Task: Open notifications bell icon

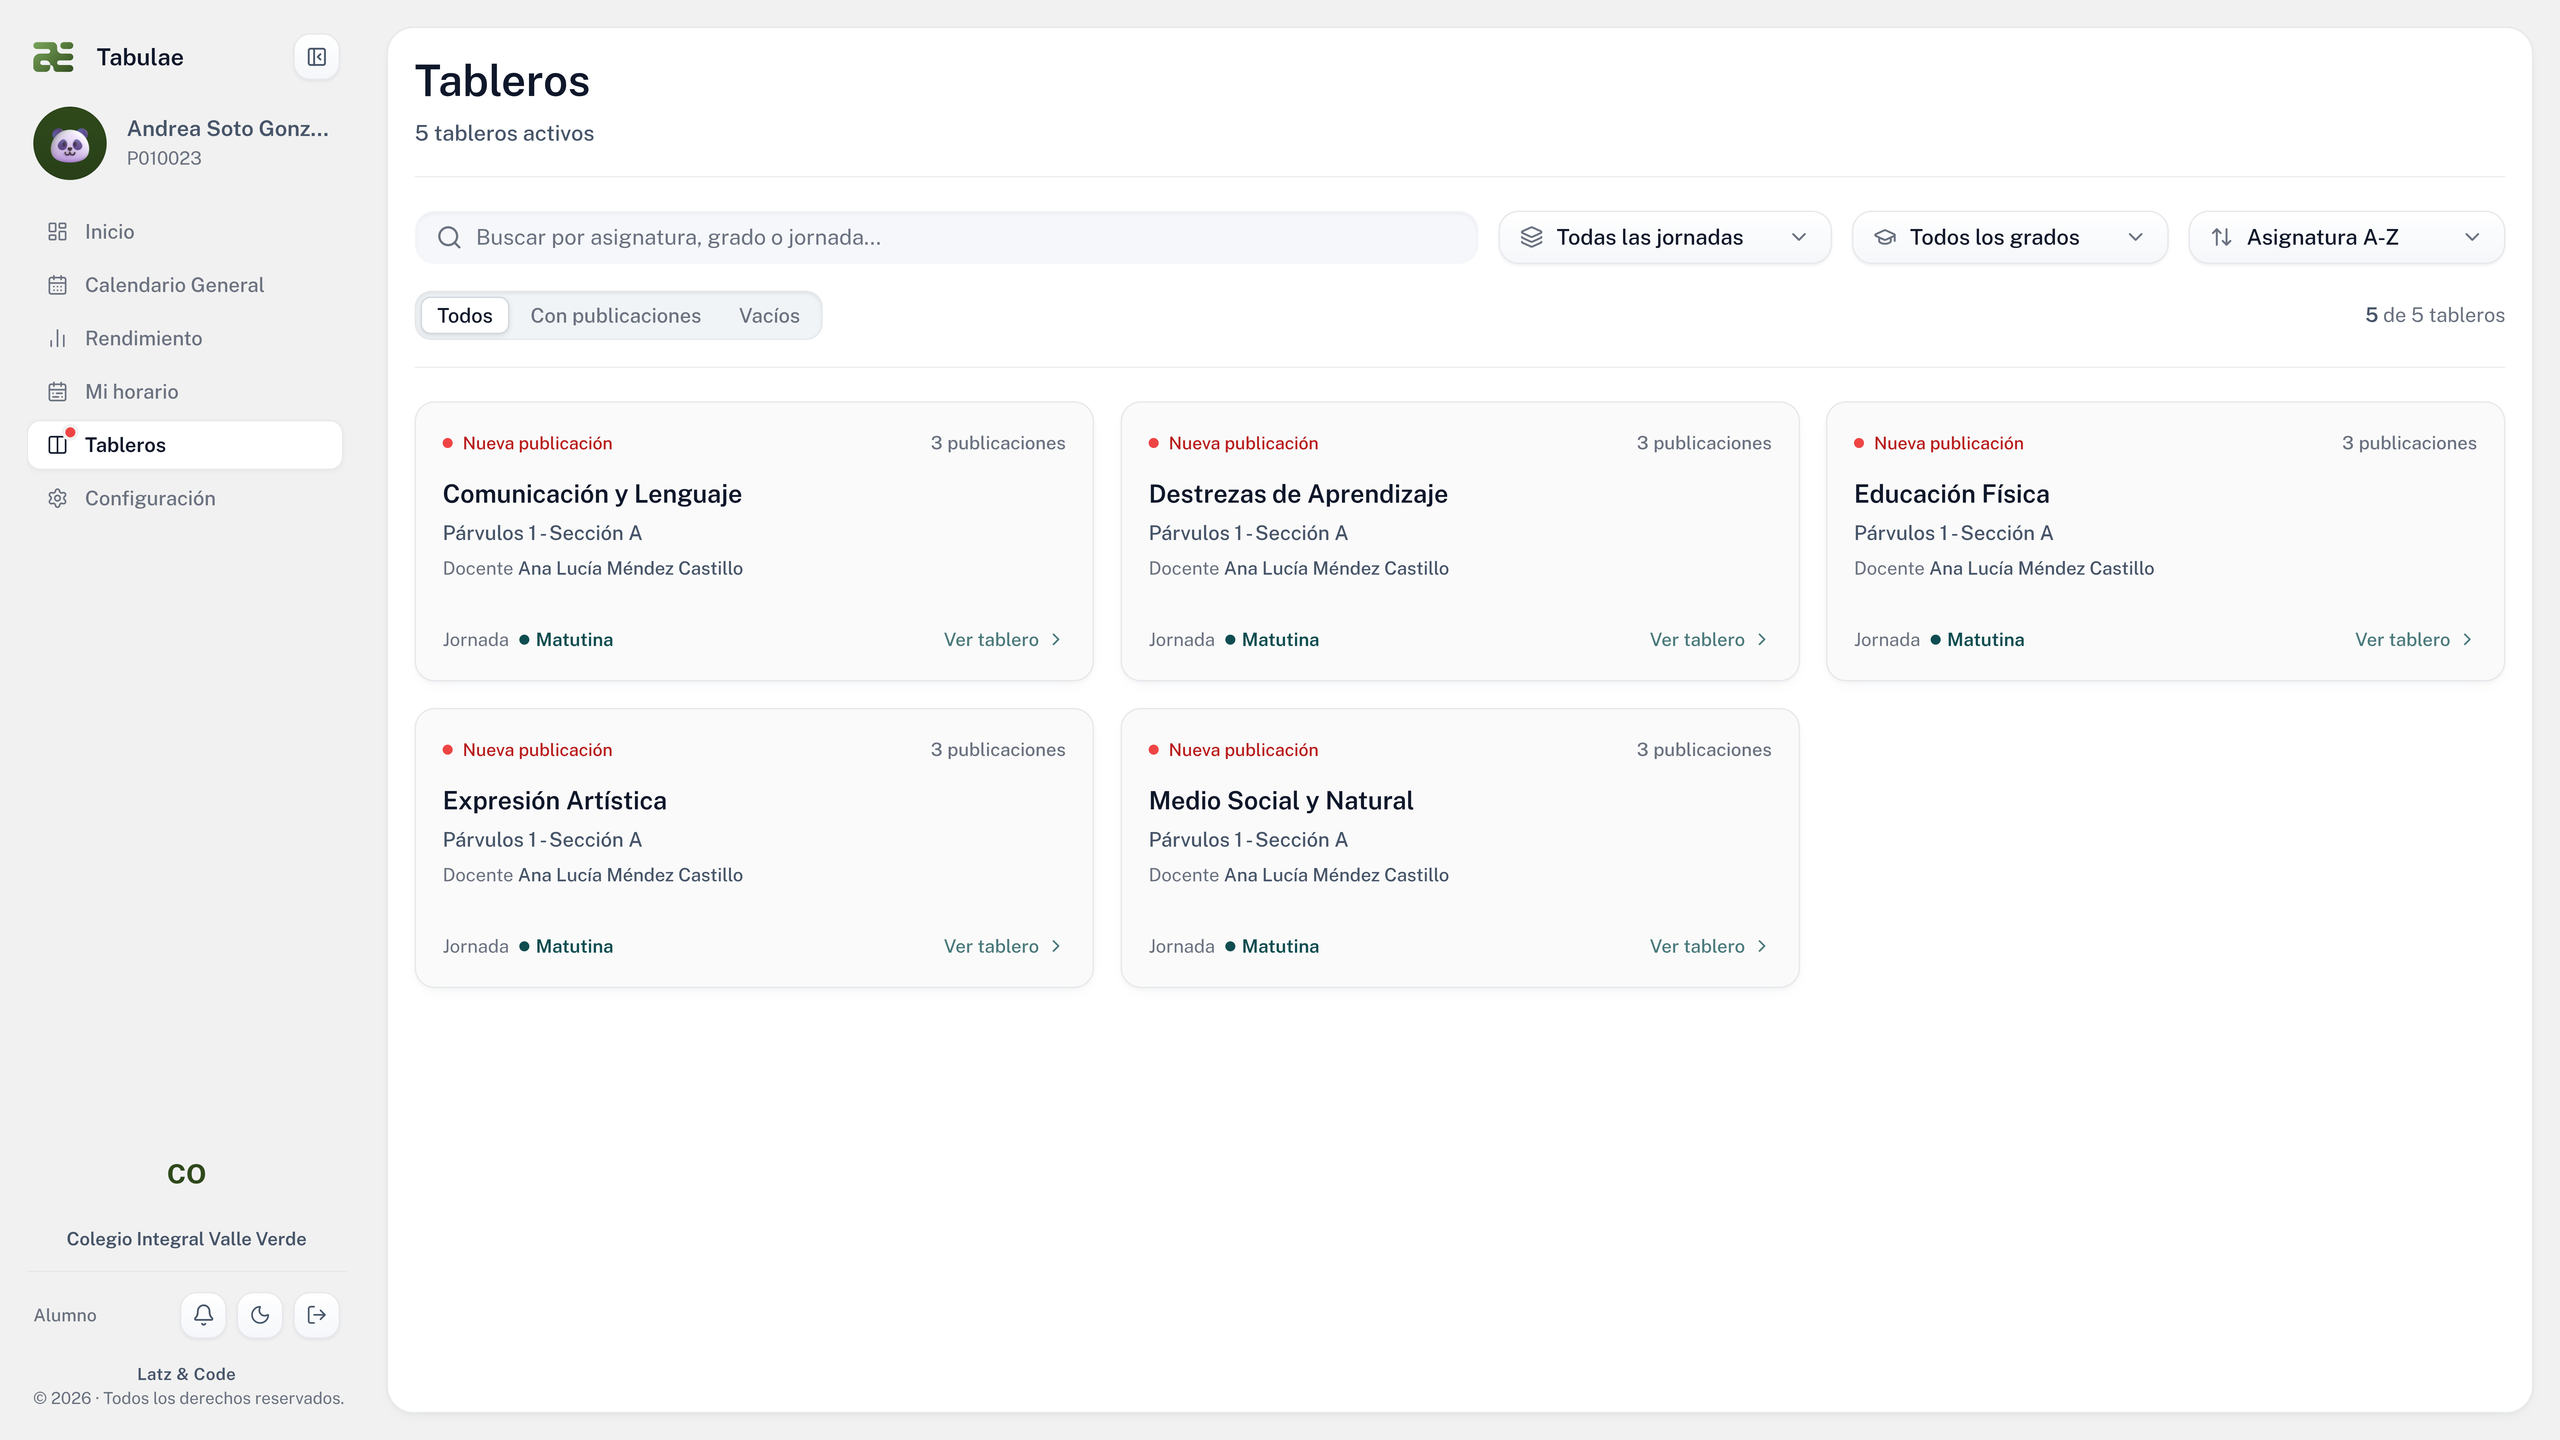Action: [203, 1315]
